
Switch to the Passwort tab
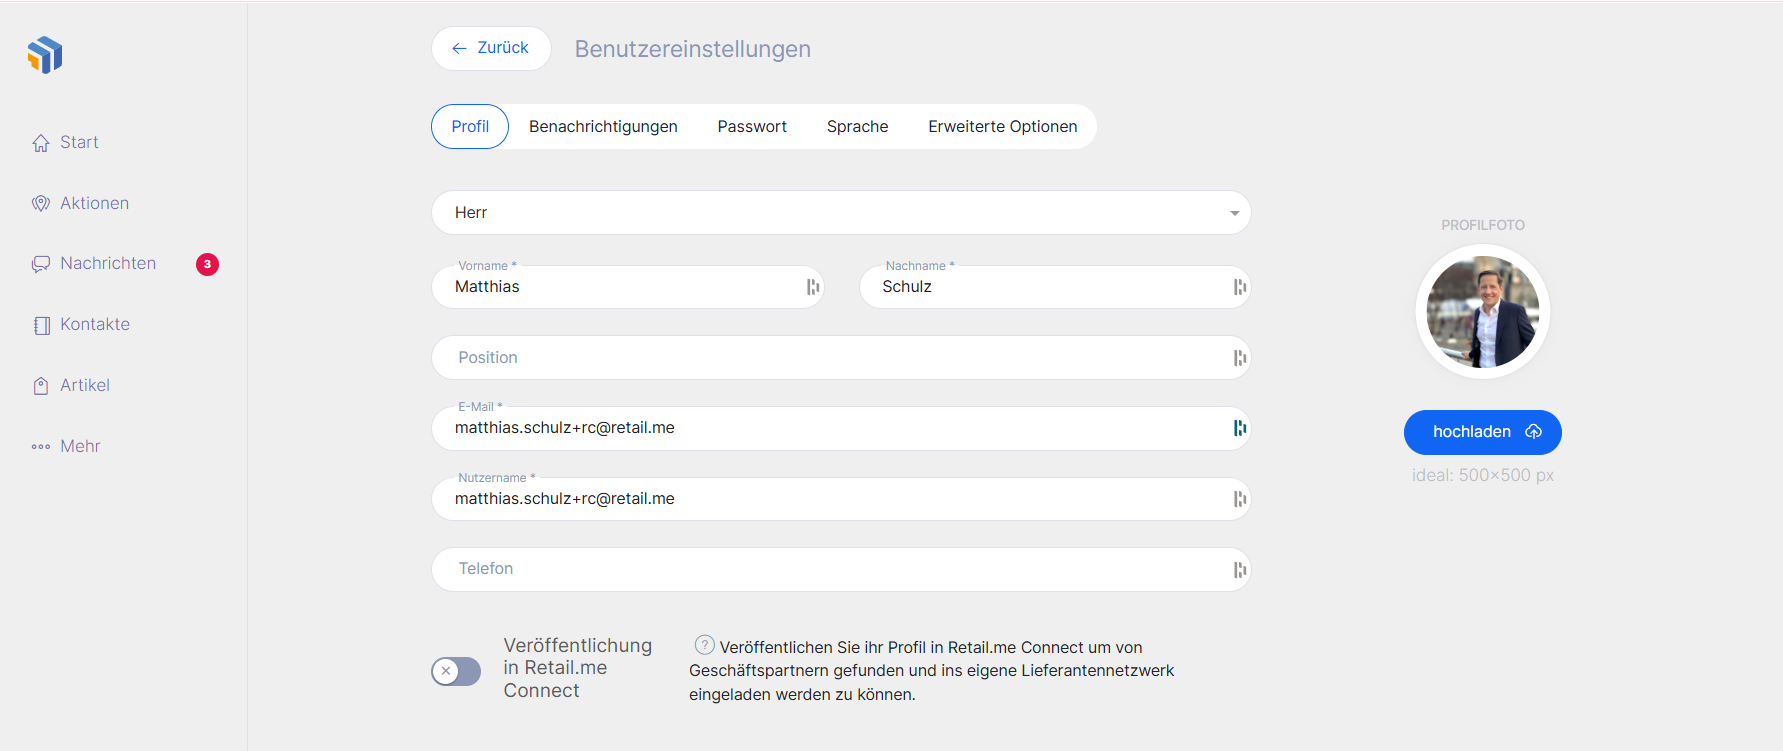(x=752, y=127)
